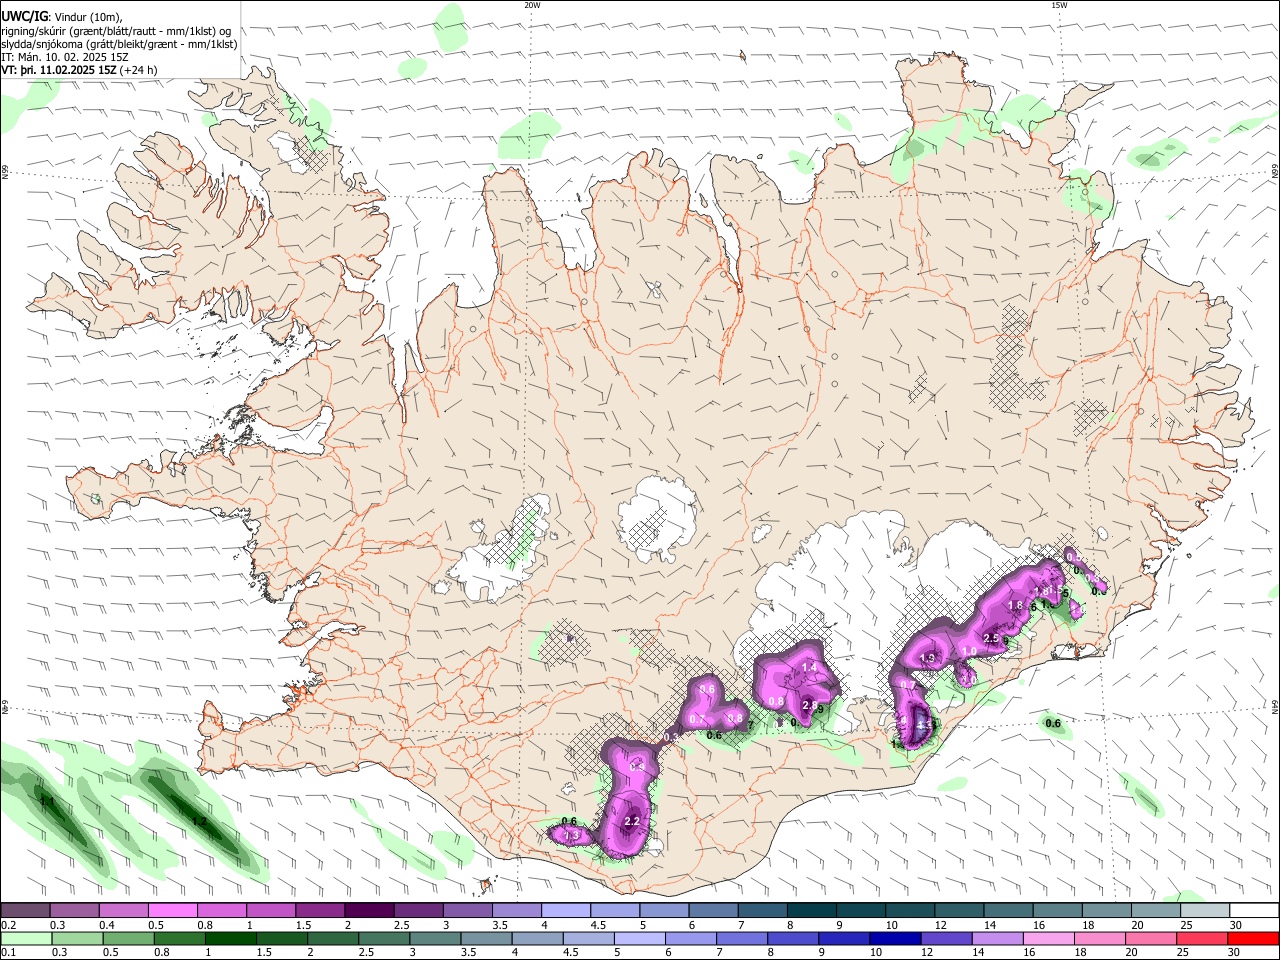Click the 'UWC/IG: Vindur (10m),' title line
Viewport: 1280px width, 960px height.
pos(62,16)
